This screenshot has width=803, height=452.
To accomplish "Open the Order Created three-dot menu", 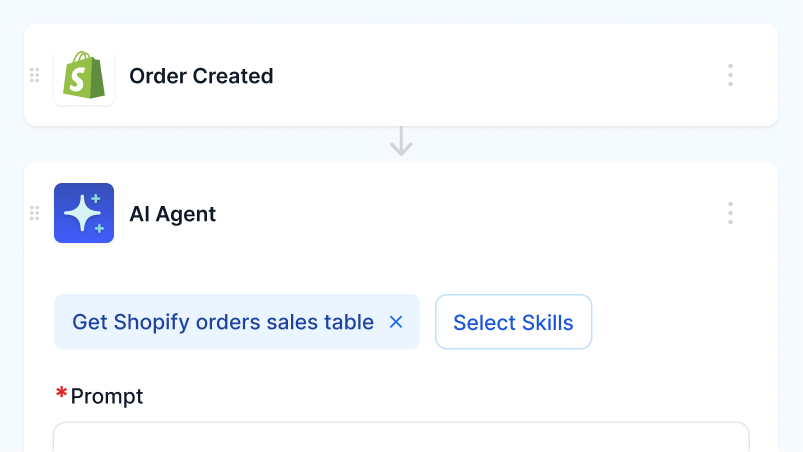I will [731, 75].
